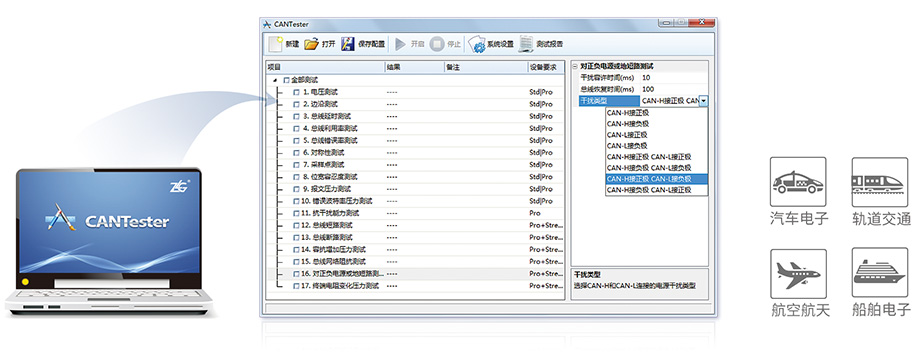Choose CAN-L接负极 from the list

pyautogui.click(x=656, y=146)
